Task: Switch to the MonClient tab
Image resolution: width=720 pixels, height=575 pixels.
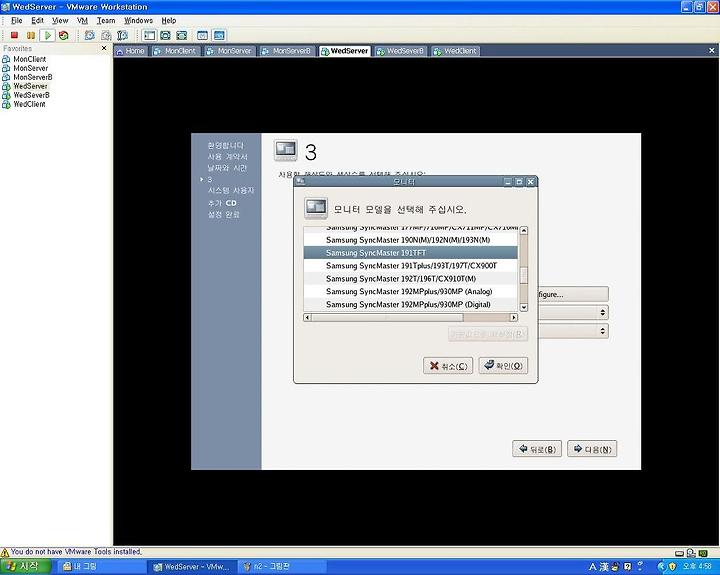Action: [175, 51]
